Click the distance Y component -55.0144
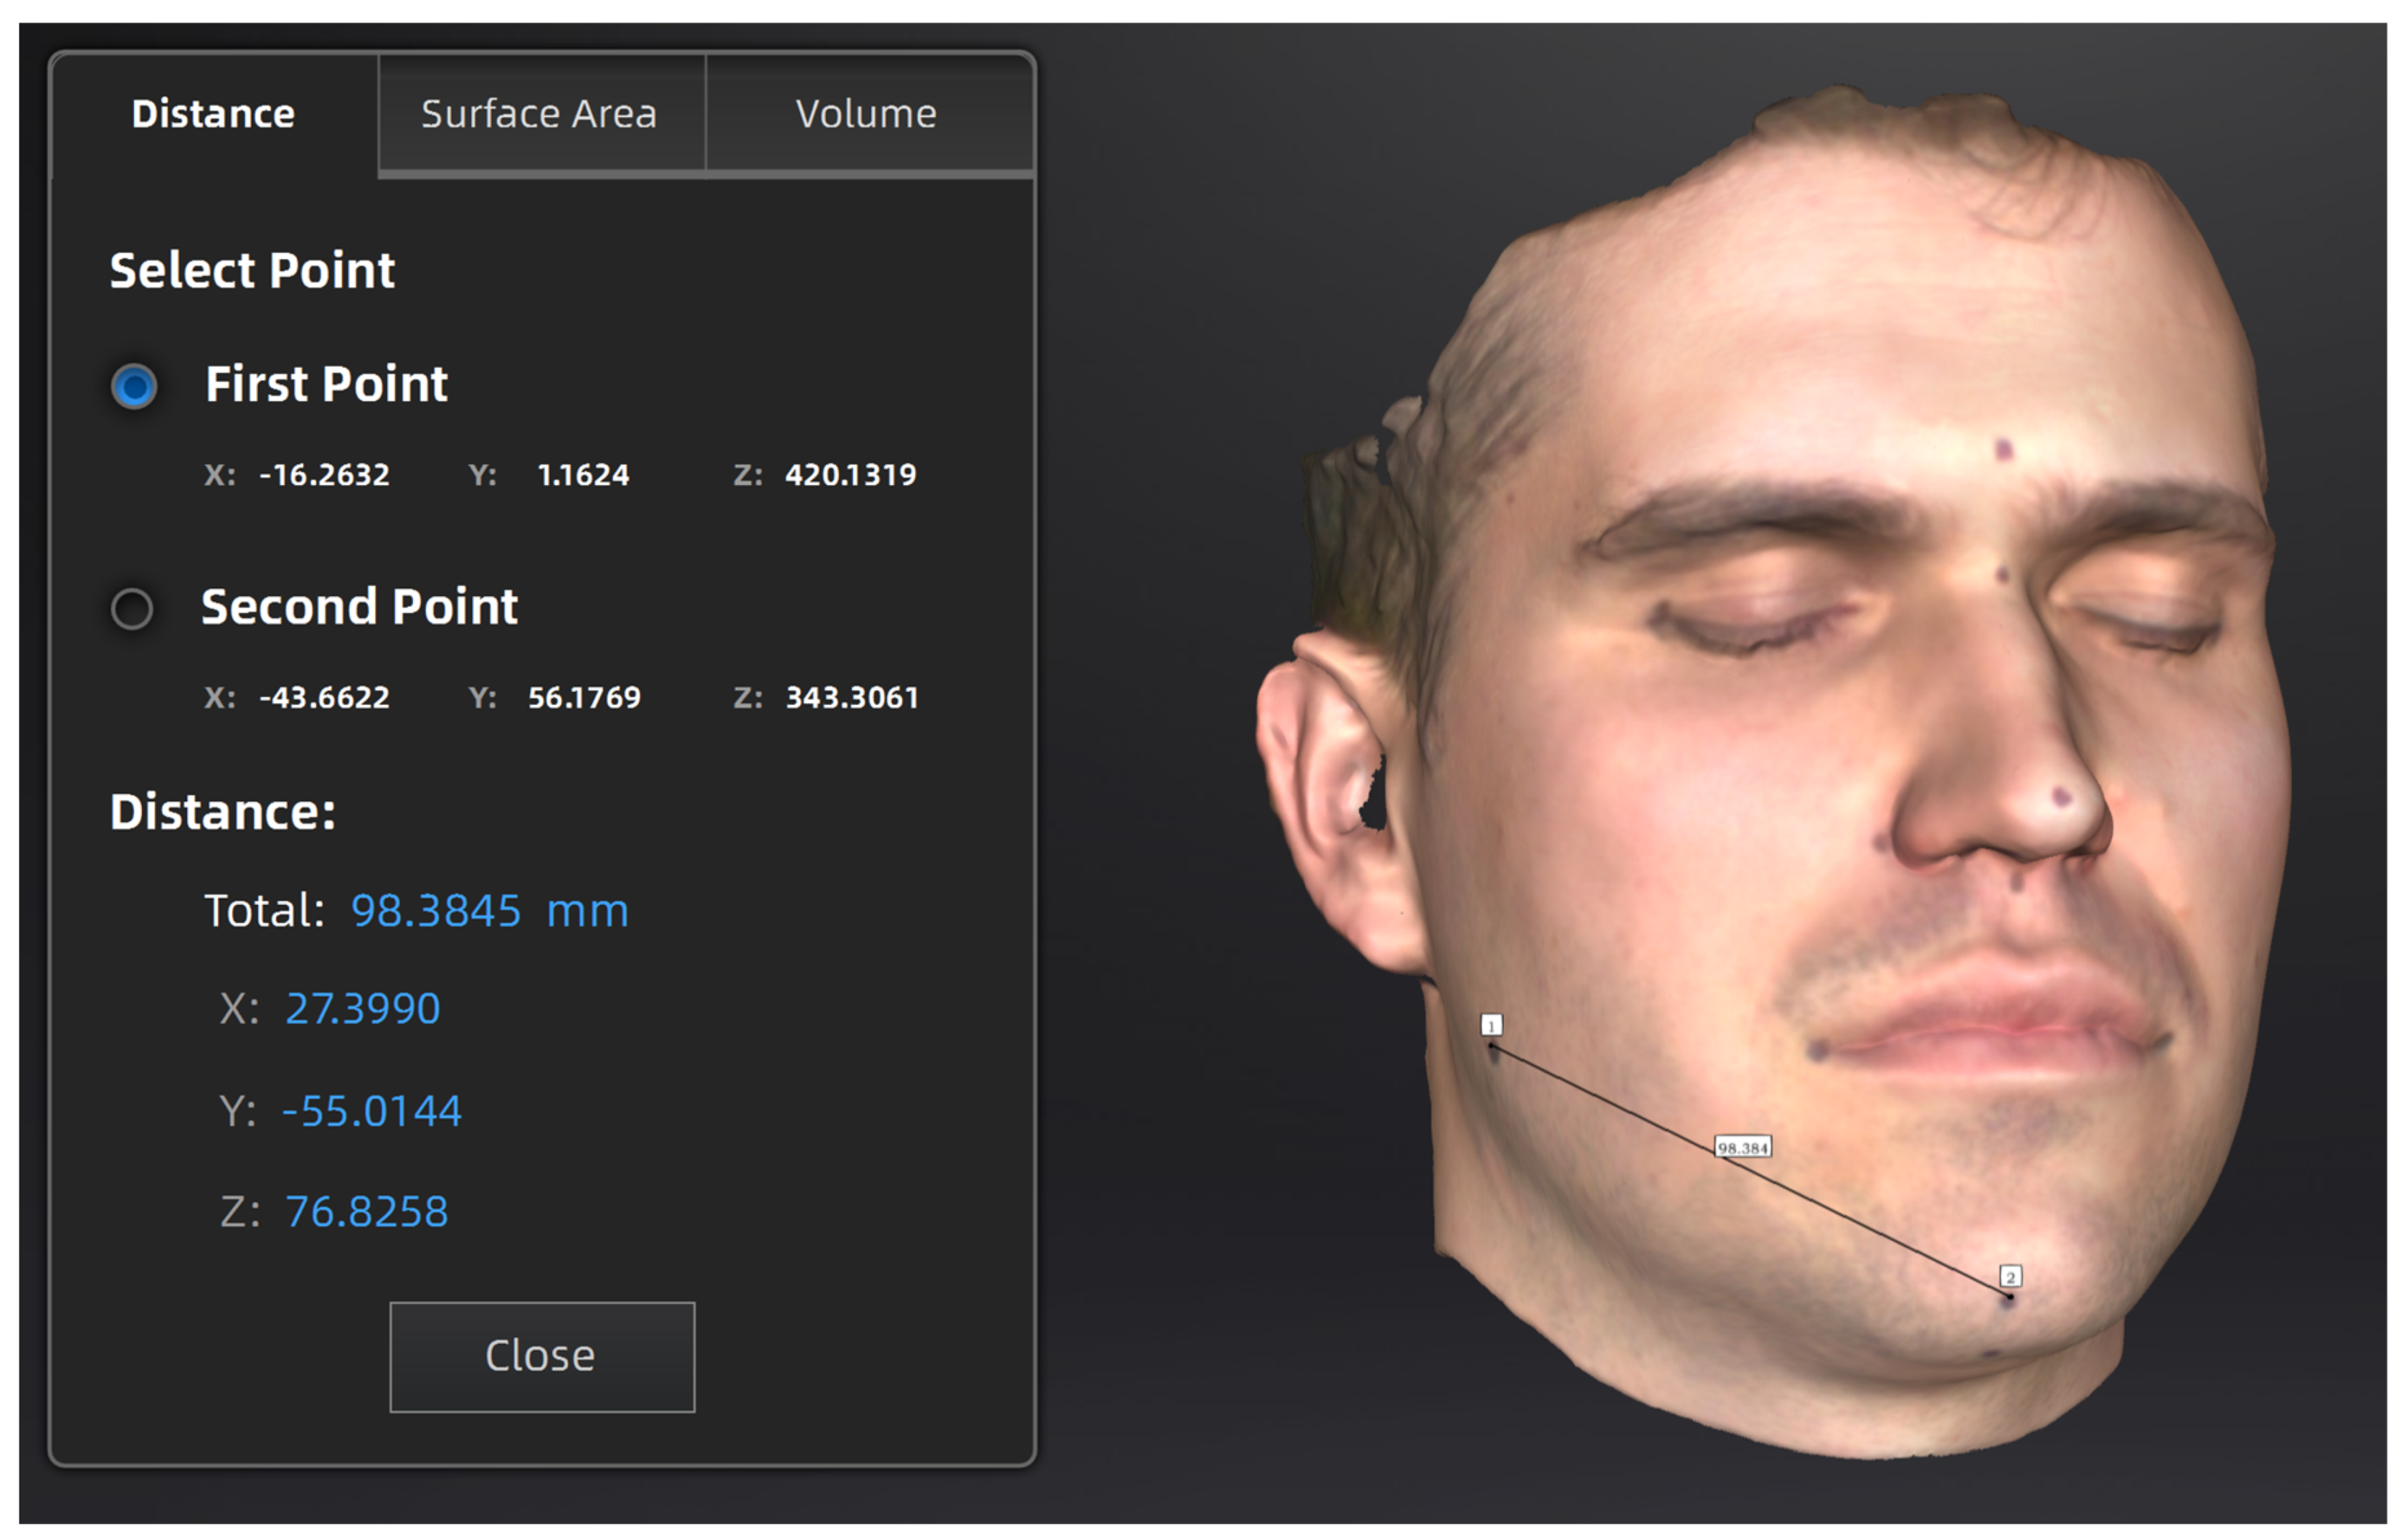This screenshot has height=1532, width=2408. [371, 1111]
